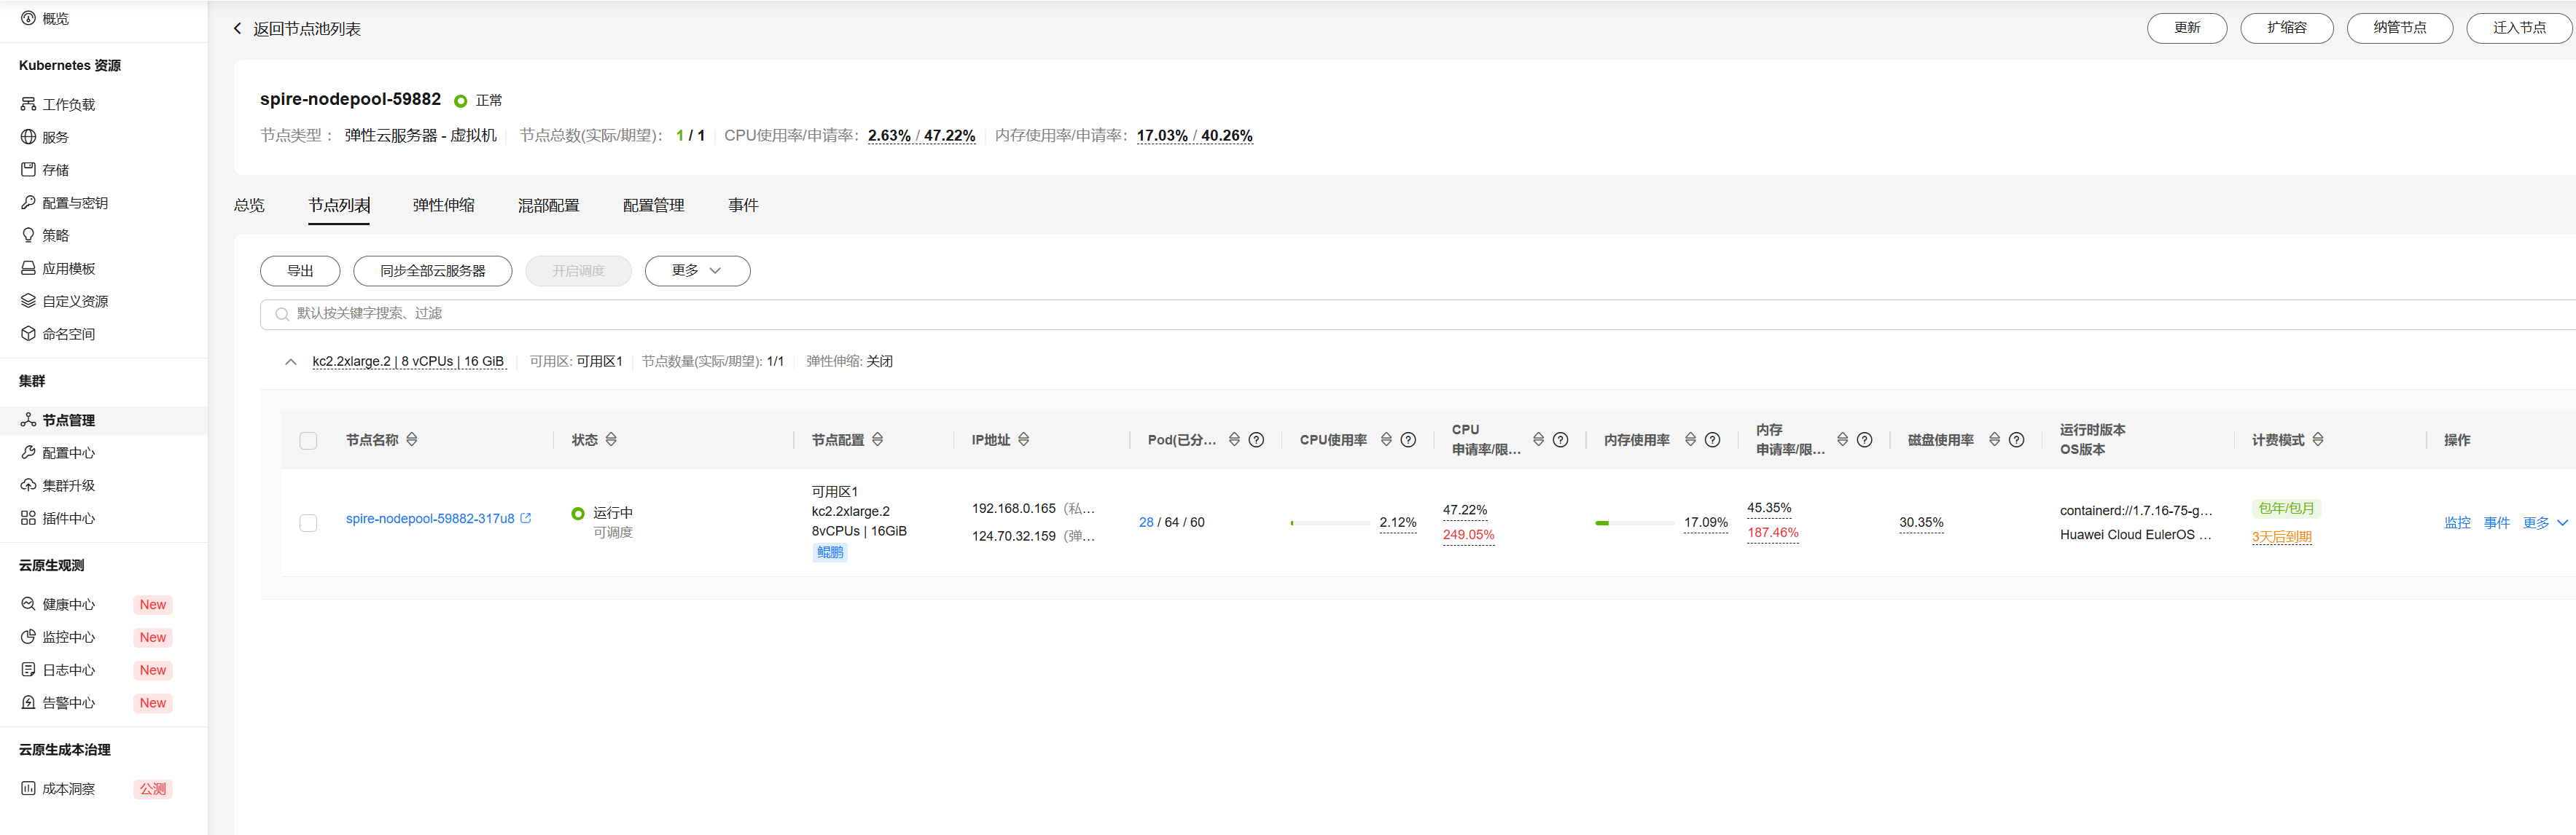Open external link icon beside node name
Image resolution: width=2576 pixels, height=835 pixels.
click(526, 518)
